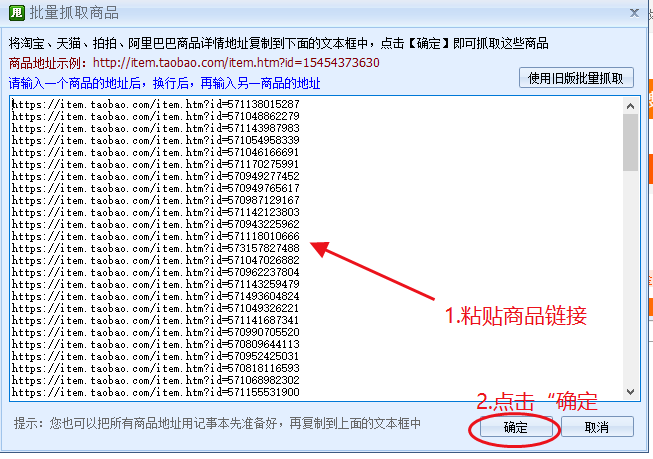Image resolution: width=653 pixels, height=459 pixels.
Task: Click the line with id=571118010666
Action: 156,237
